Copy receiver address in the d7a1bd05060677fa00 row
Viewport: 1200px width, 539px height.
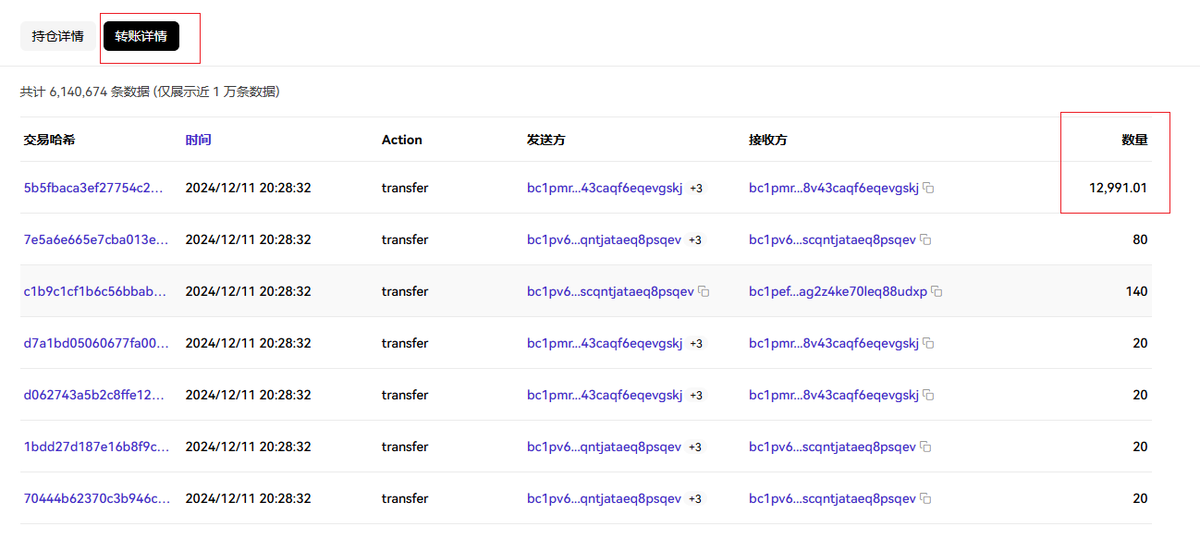click(928, 344)
